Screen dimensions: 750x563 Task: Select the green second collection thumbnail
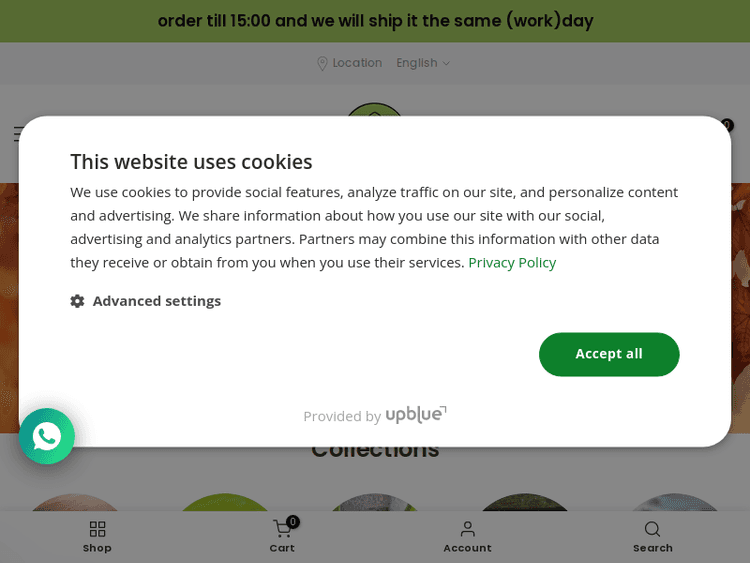(225, 502)
